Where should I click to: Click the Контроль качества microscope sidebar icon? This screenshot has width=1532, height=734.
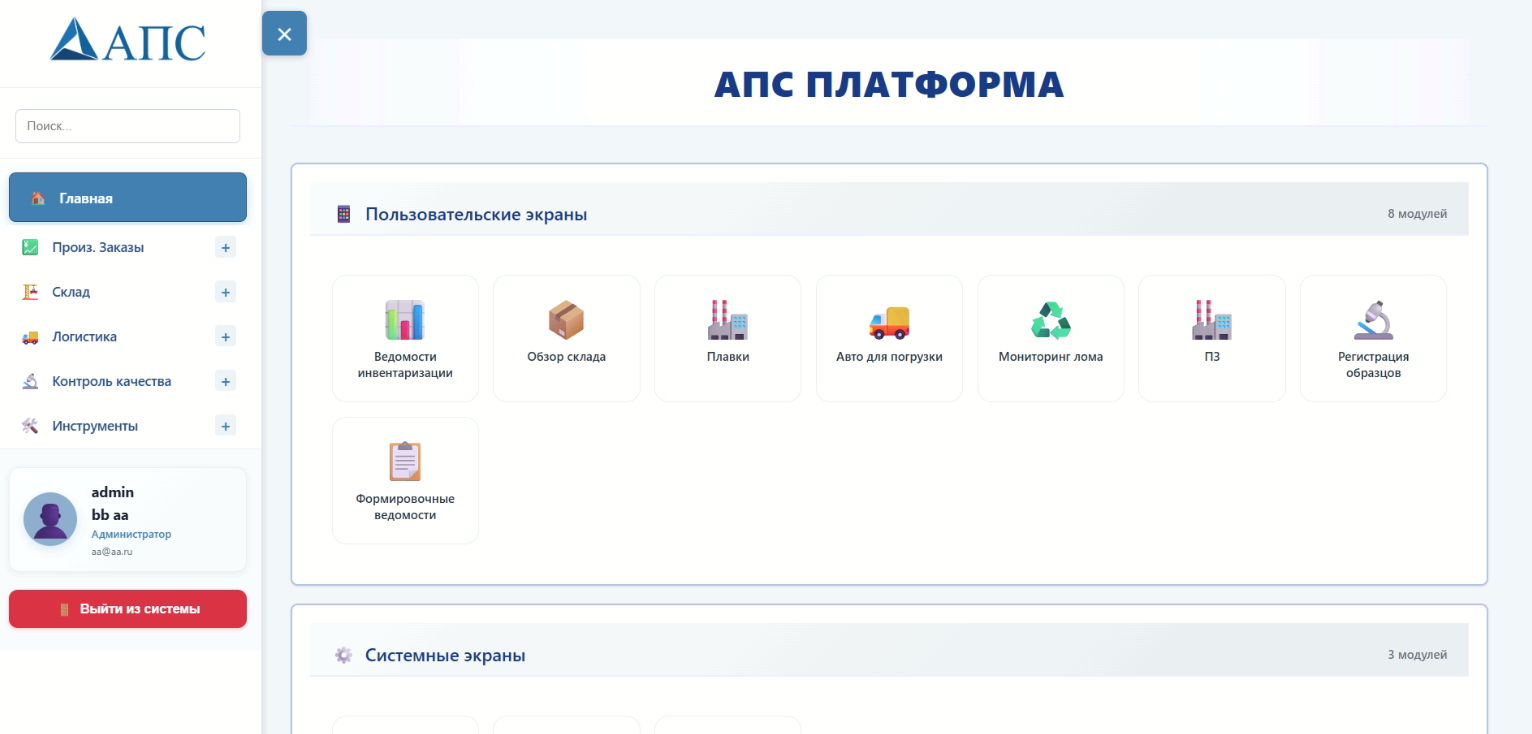(x=30, y=381)
